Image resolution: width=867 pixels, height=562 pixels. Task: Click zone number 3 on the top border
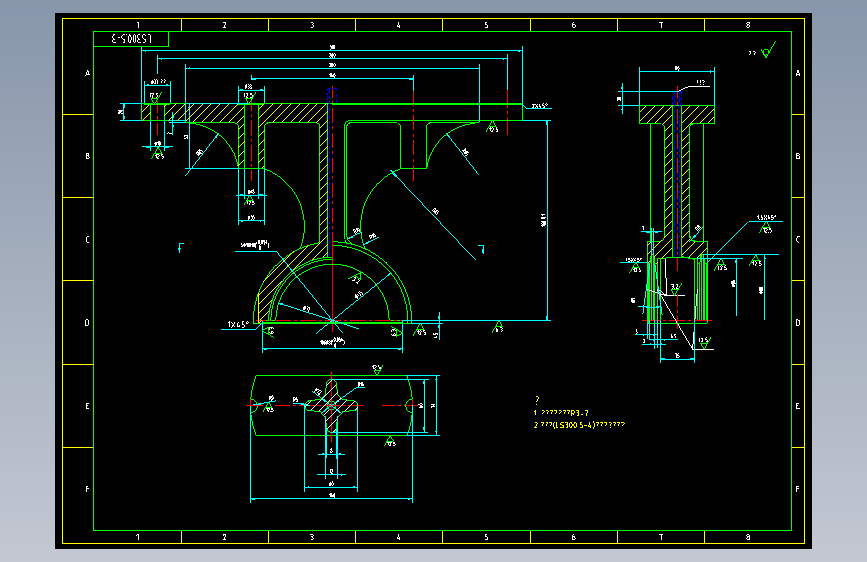[x=312, y=25]
